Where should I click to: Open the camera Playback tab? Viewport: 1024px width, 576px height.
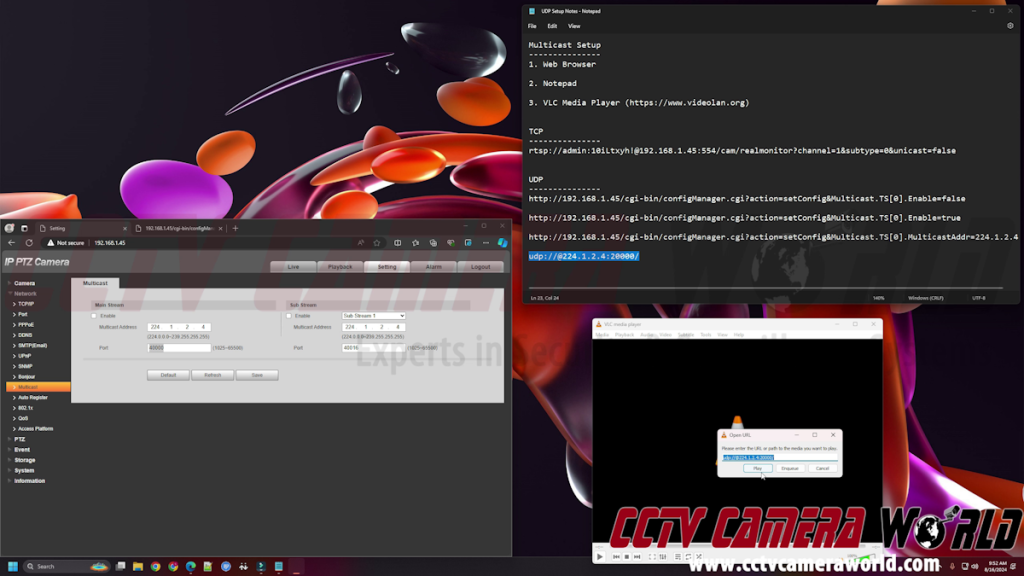click(x=340, y=266)
